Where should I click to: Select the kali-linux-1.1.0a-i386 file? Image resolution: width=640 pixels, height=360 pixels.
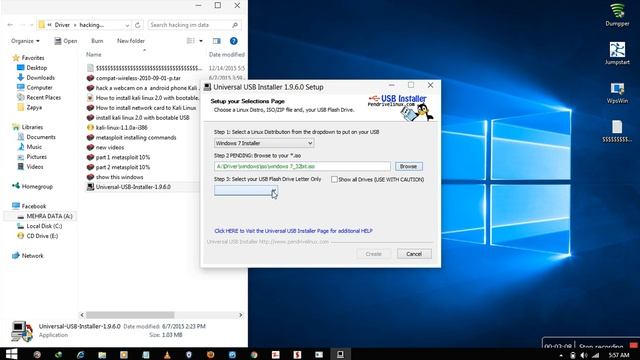click(122, 127)
